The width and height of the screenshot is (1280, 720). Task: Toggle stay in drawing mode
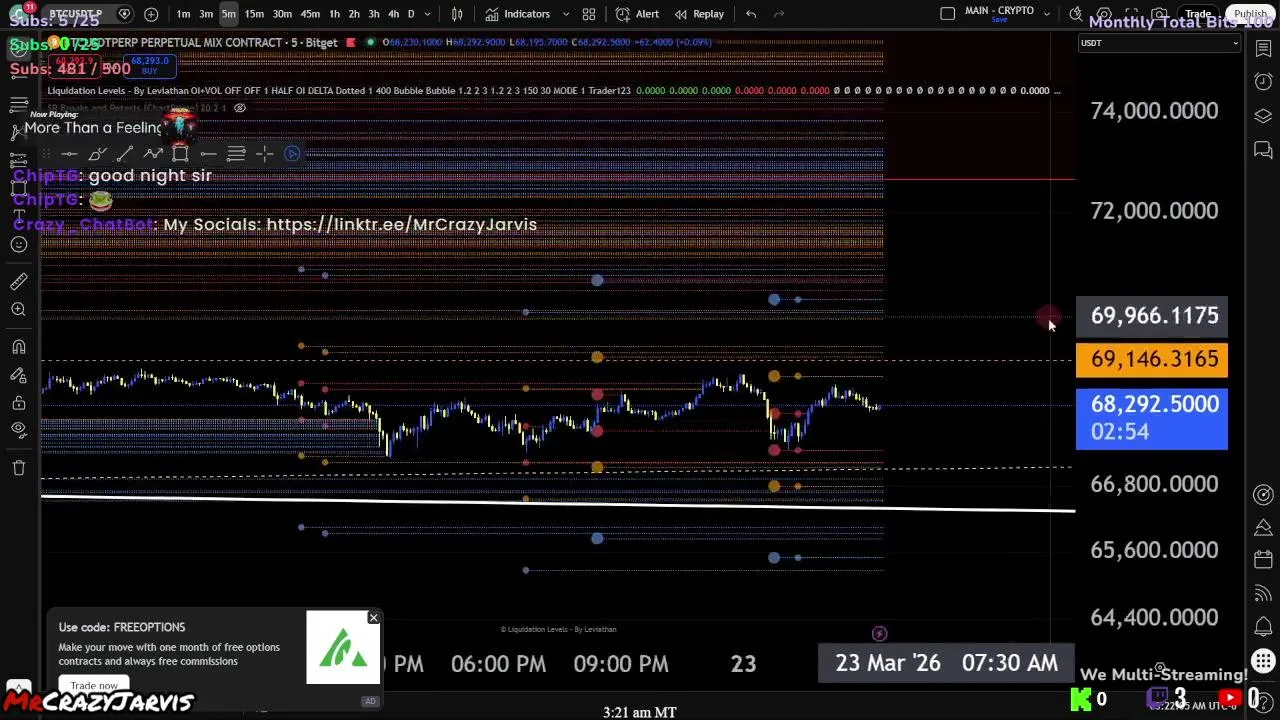coord(19,375)
